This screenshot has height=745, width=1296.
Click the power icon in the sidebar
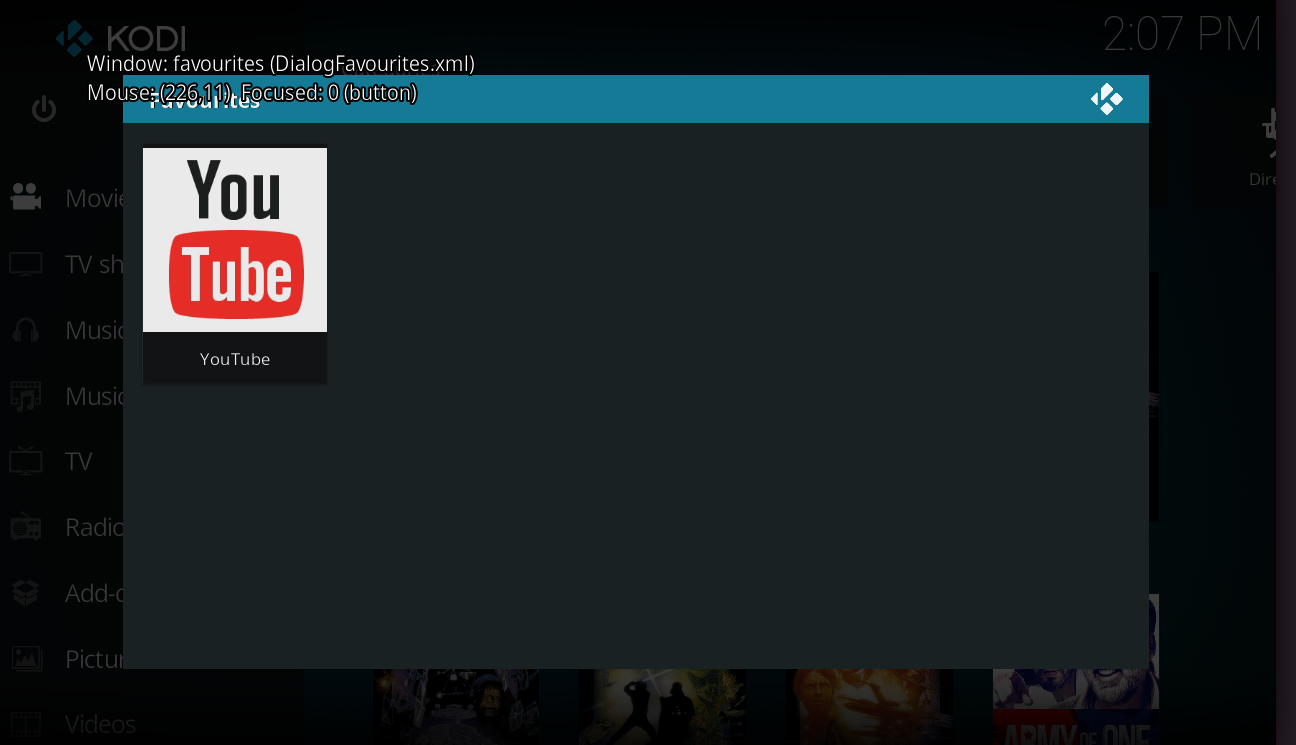(44, 108)
